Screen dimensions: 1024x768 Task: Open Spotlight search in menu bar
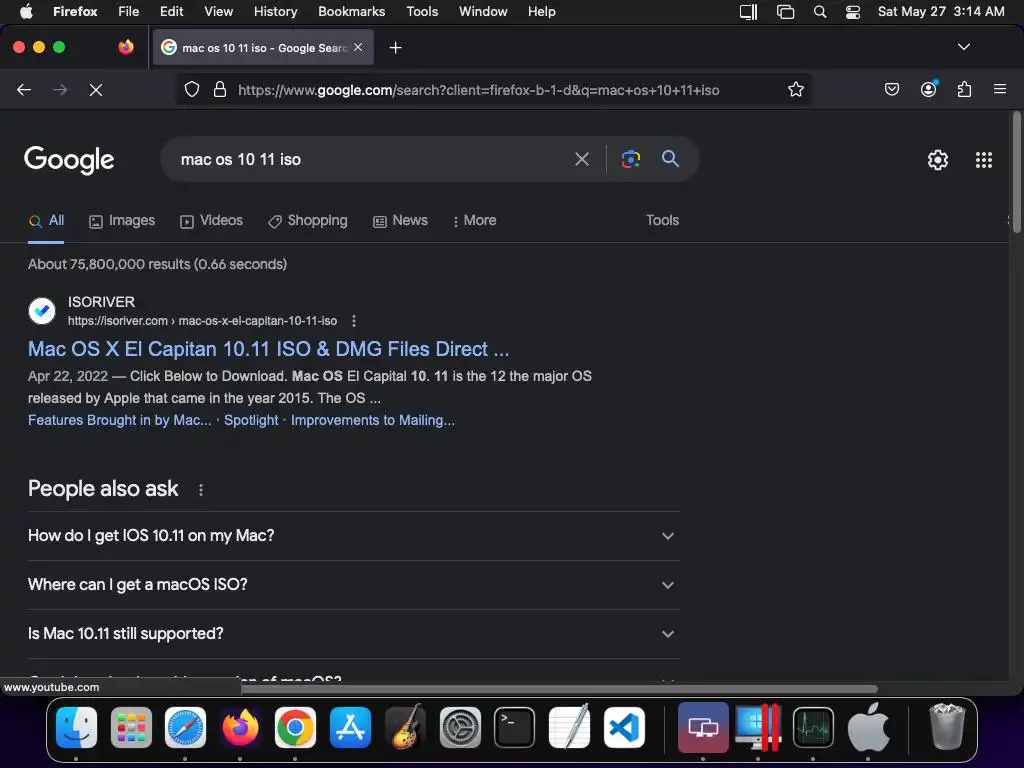[x=820, y=12]
